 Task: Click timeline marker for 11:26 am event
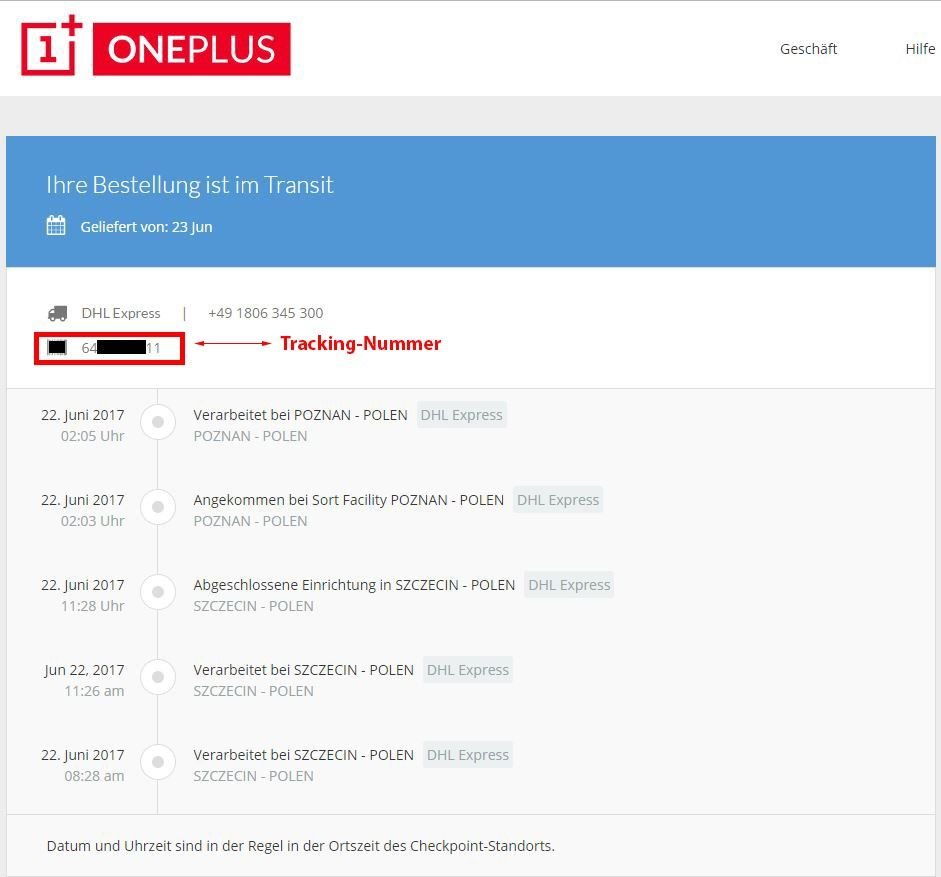[158, 677]
